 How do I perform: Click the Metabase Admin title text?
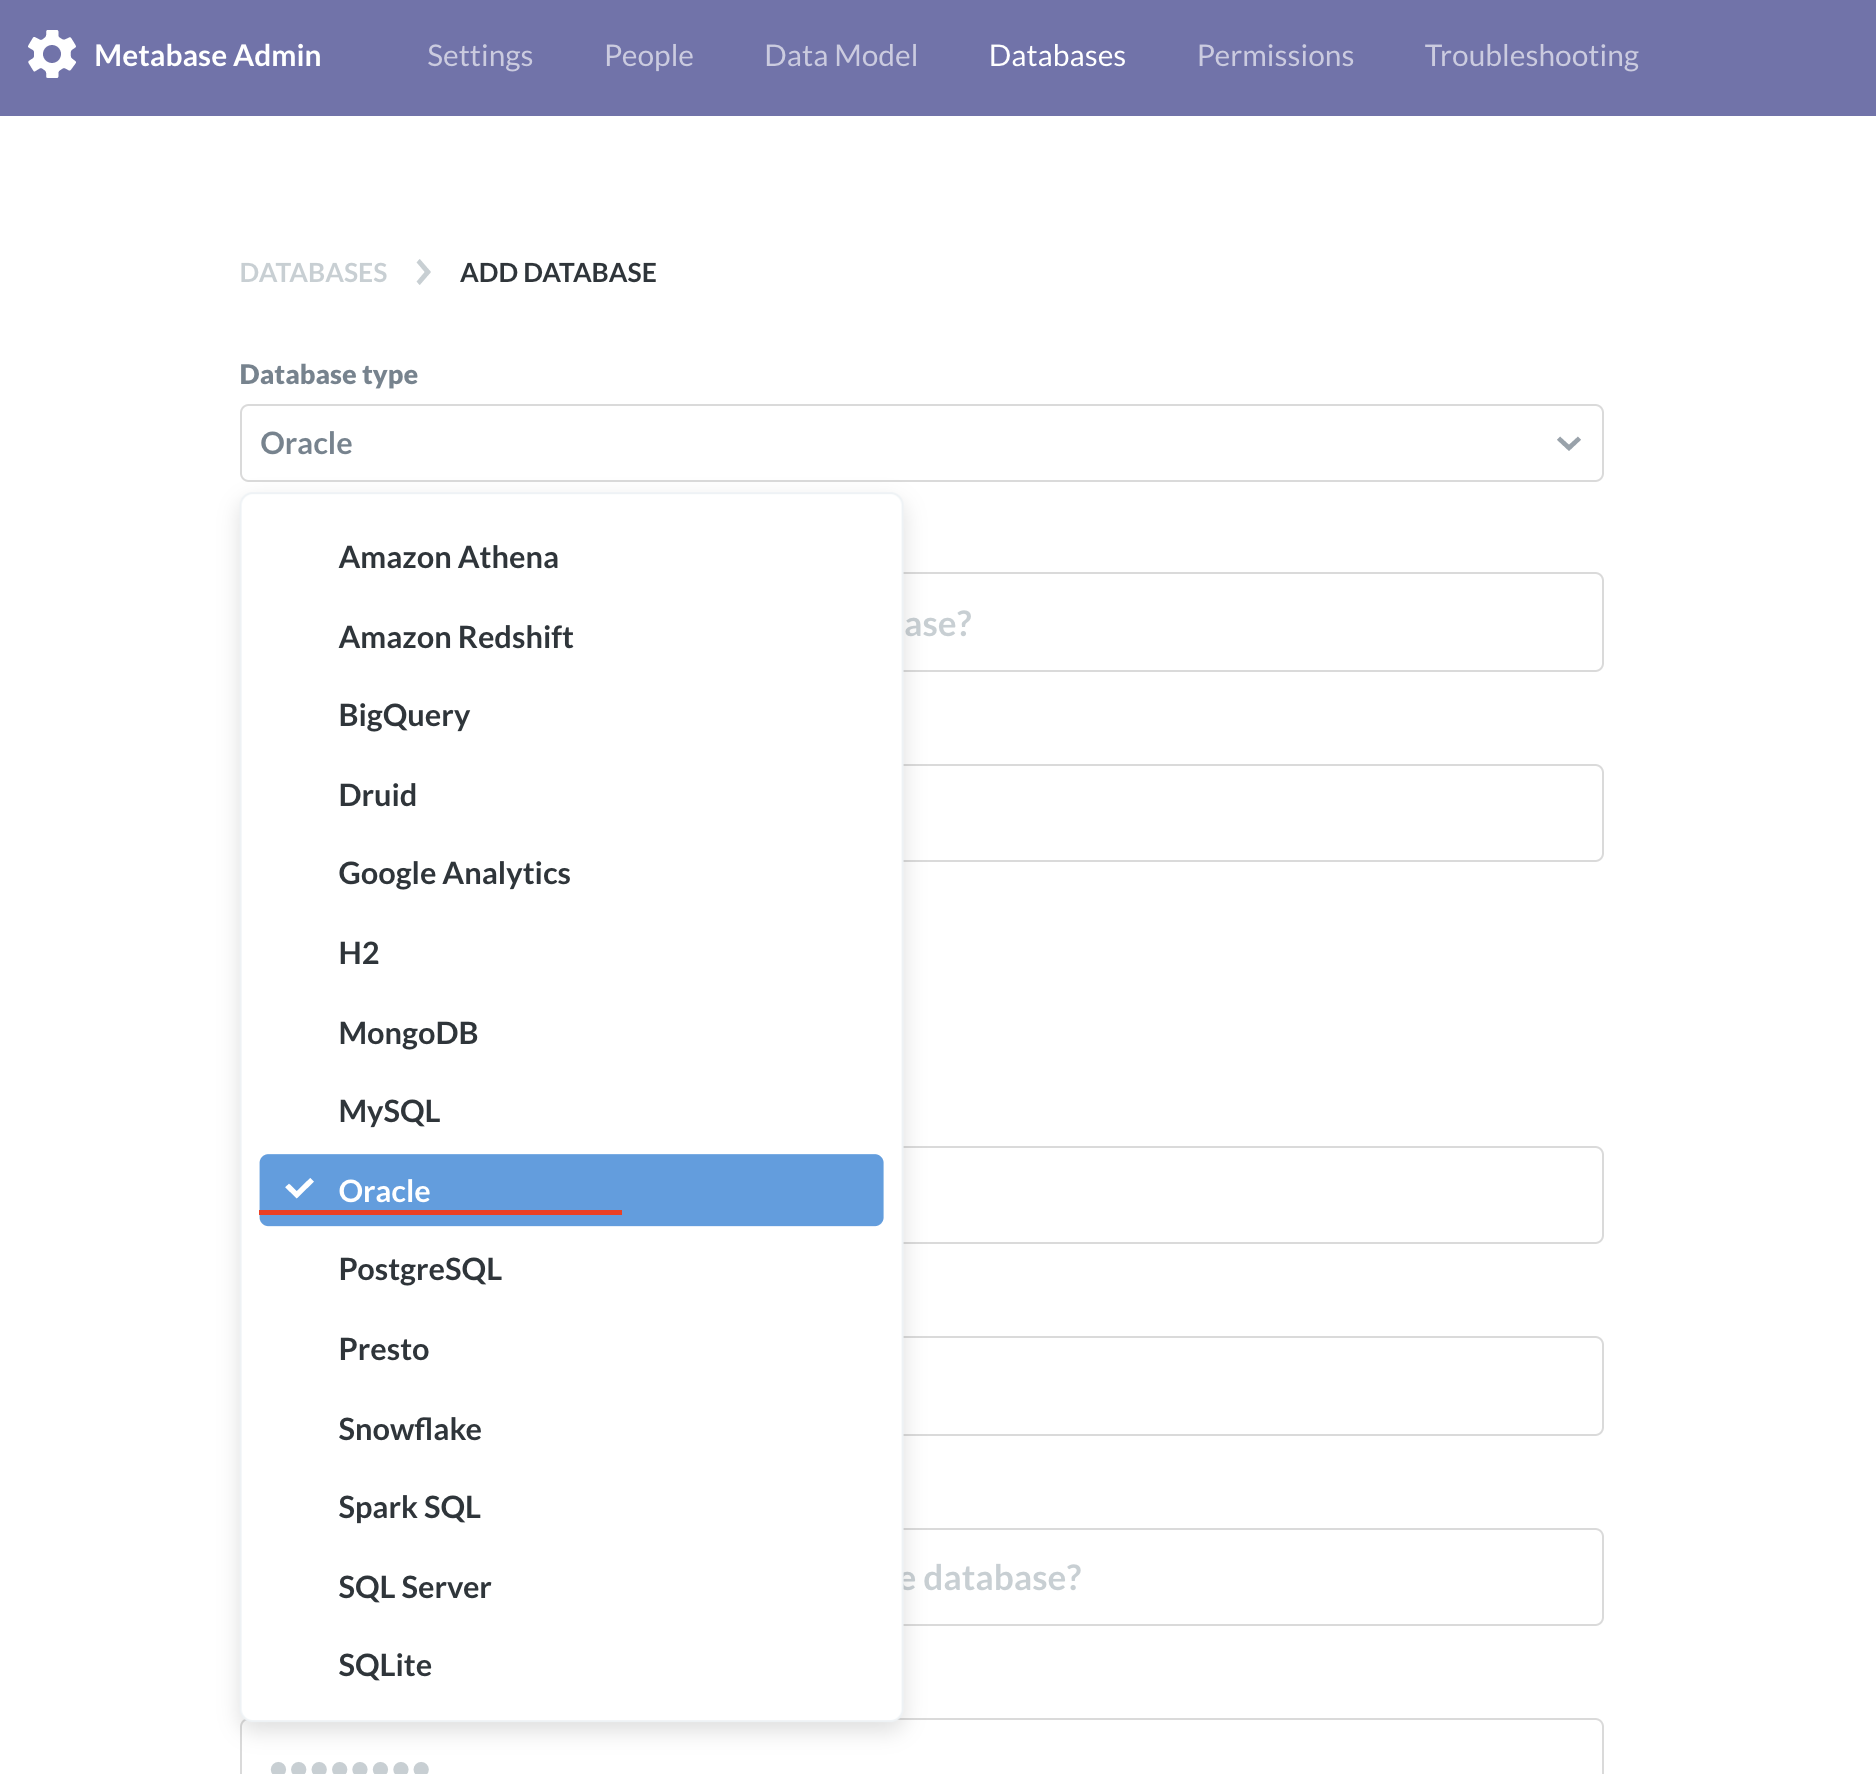point(208,55)
